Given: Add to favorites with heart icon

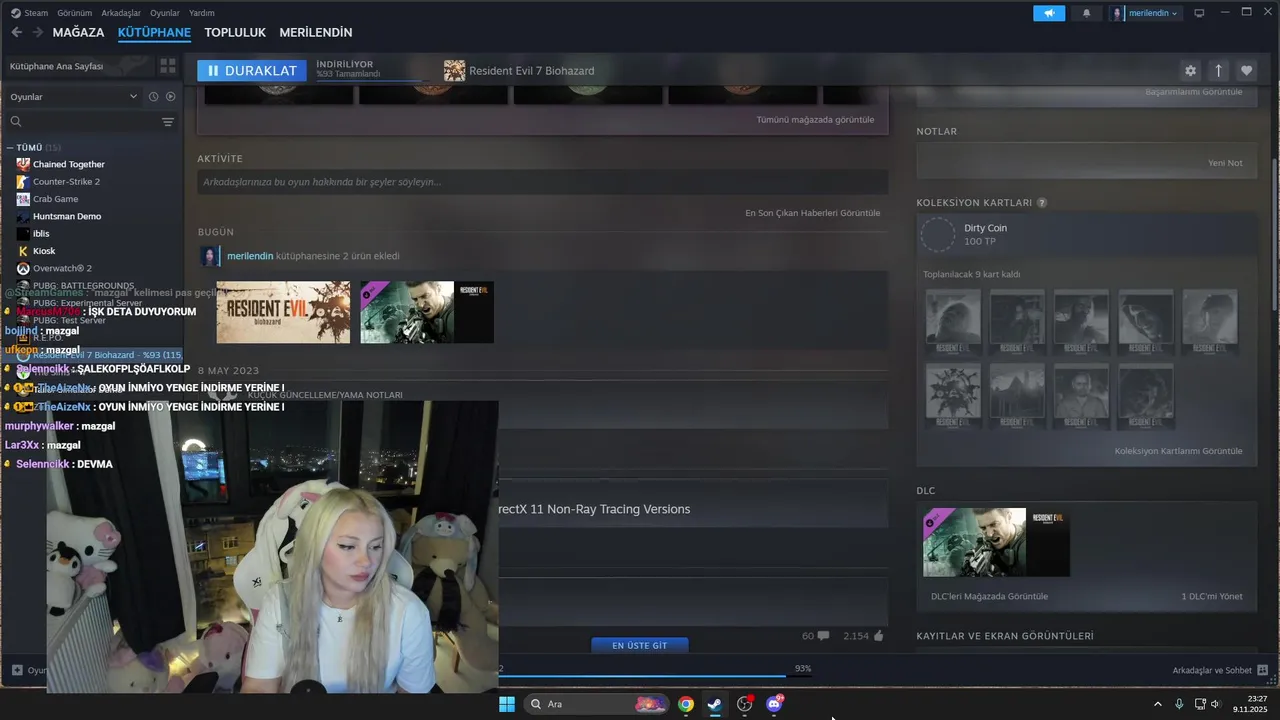Looking at the screenshot, I should pos(1246,71).
